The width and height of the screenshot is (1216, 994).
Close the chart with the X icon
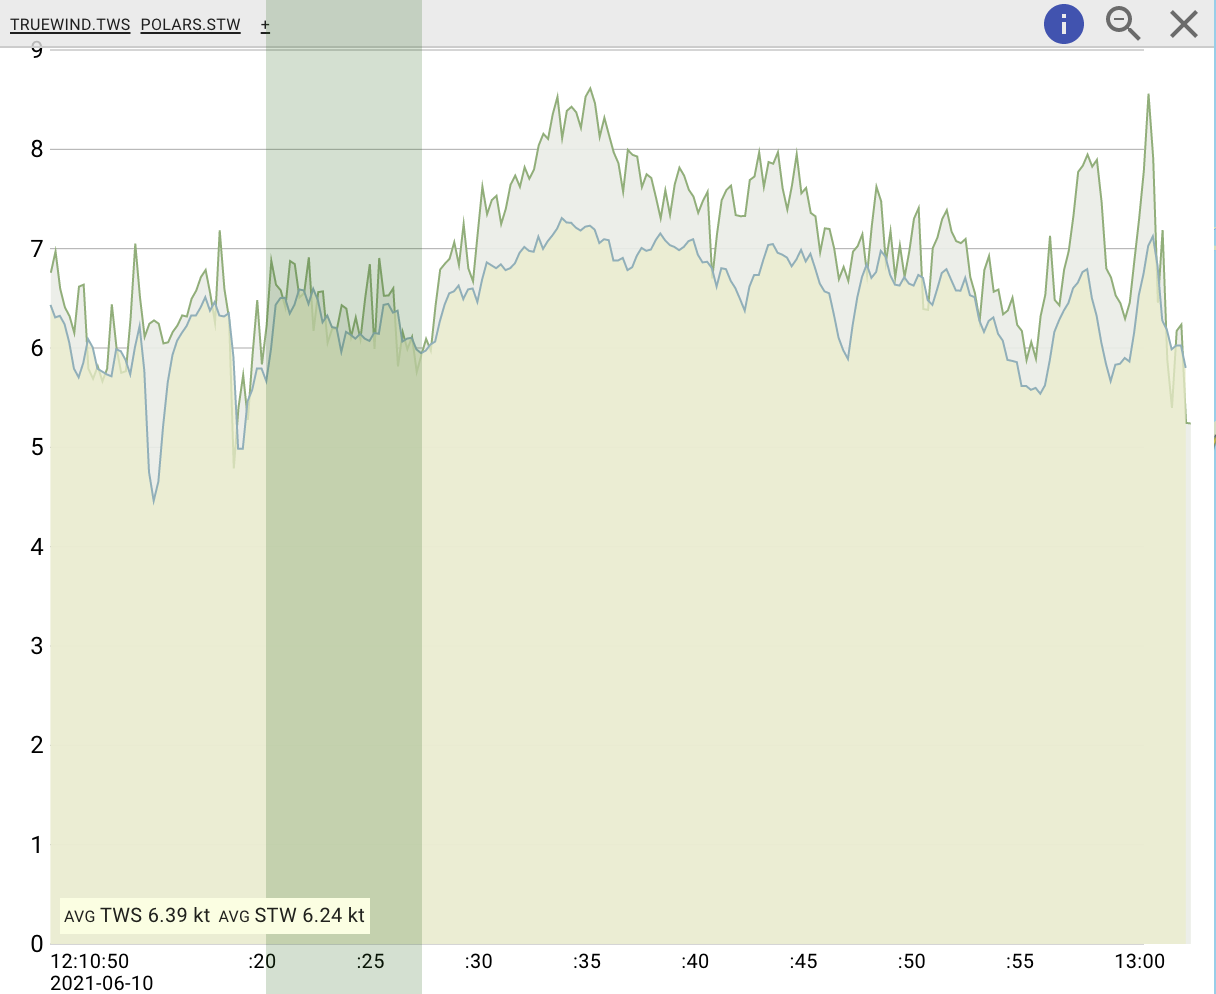tap(1184, 24)
